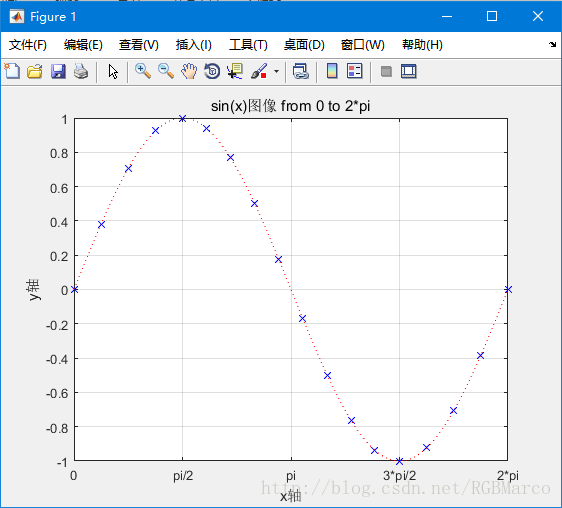Image resolution: width=562 pixels, height=508 pixels.
Task: Open a file with the folder icon
Action: pos(35,71)
